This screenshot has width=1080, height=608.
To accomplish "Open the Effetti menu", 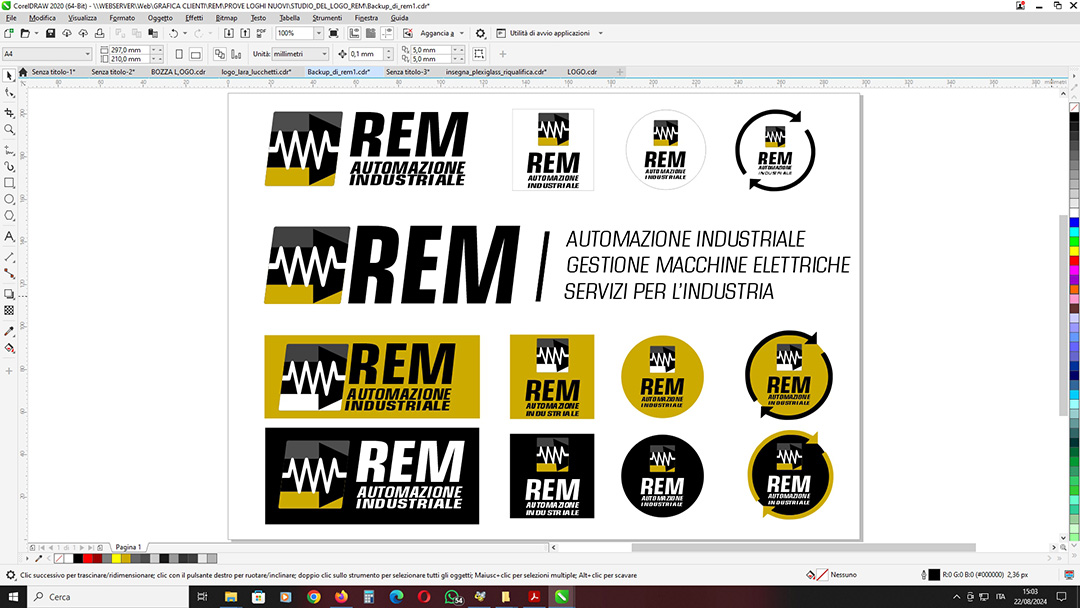I will point(193,18).
